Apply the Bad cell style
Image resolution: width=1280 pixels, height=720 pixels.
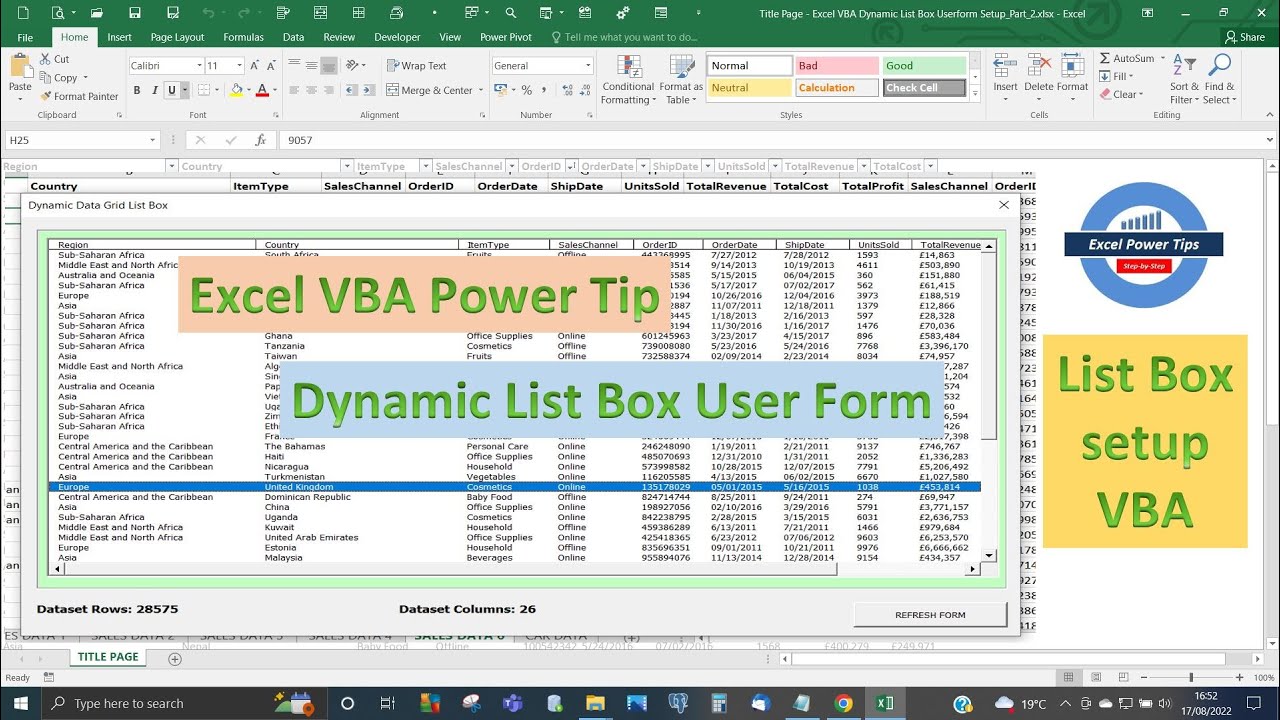click(x=836, y=66)
